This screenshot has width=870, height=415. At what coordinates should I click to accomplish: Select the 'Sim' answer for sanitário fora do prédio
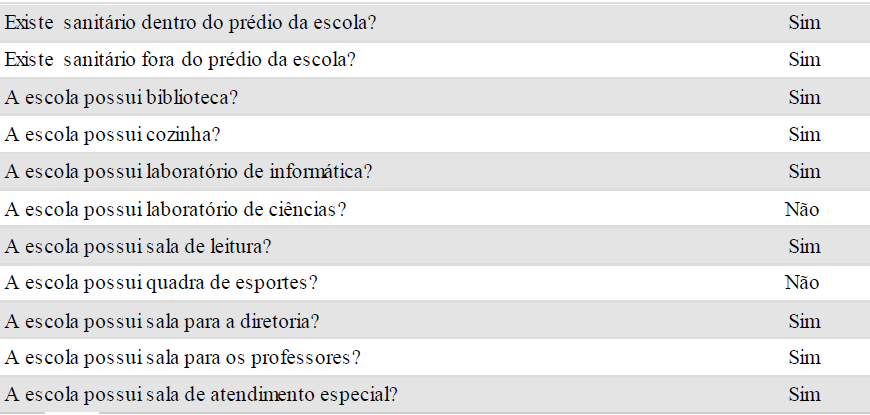(804, 59)
